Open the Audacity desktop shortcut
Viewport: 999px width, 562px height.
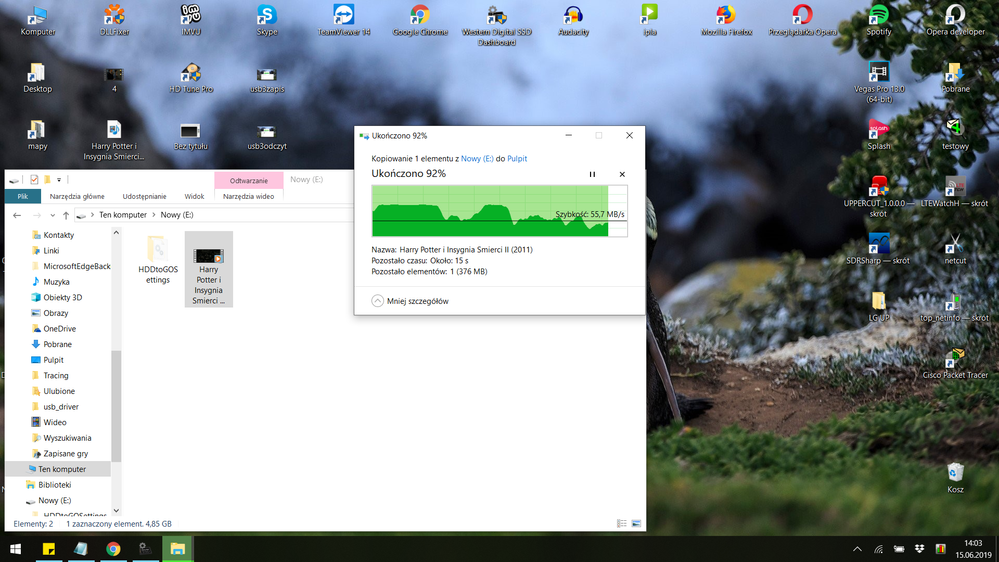click(573, 19)
